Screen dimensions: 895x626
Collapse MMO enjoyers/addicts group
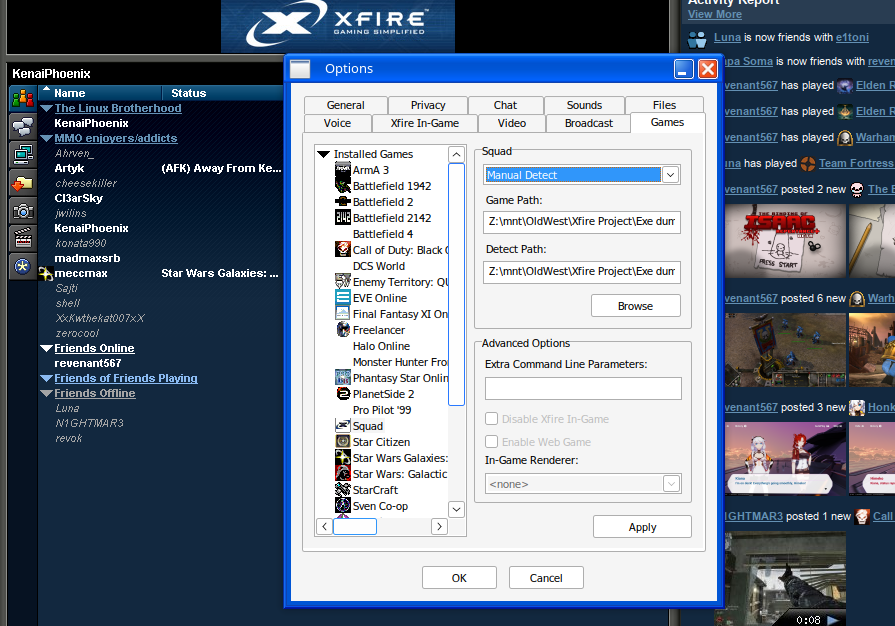pos(46,138)
